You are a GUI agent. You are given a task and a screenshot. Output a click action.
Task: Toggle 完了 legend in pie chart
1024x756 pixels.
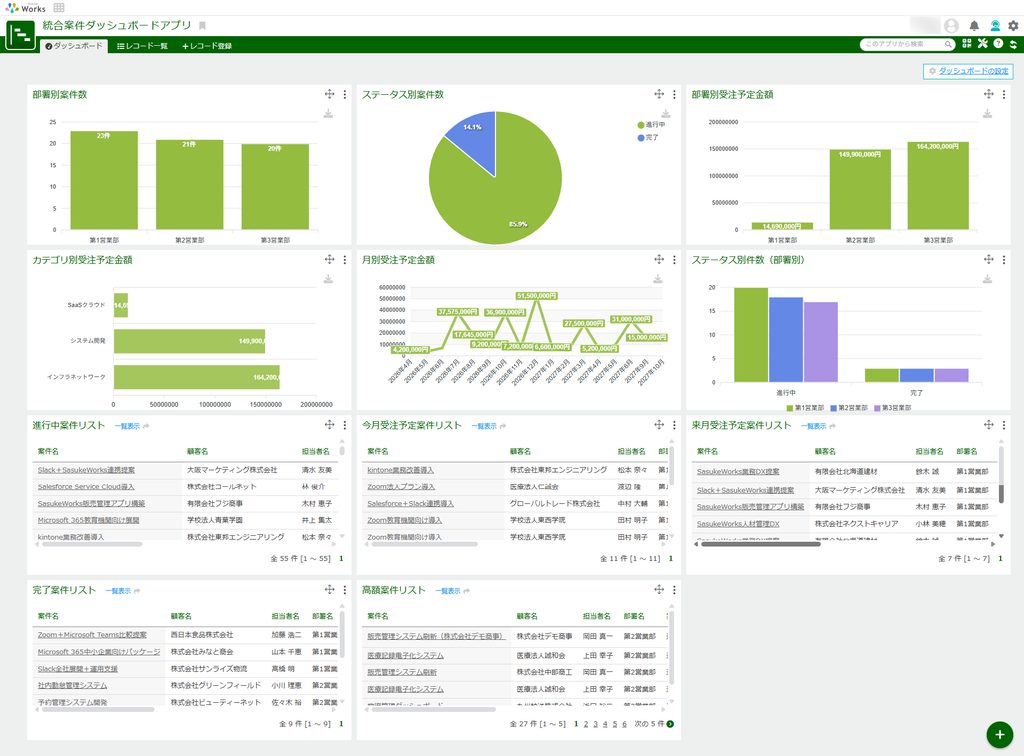tap(648, 138)
